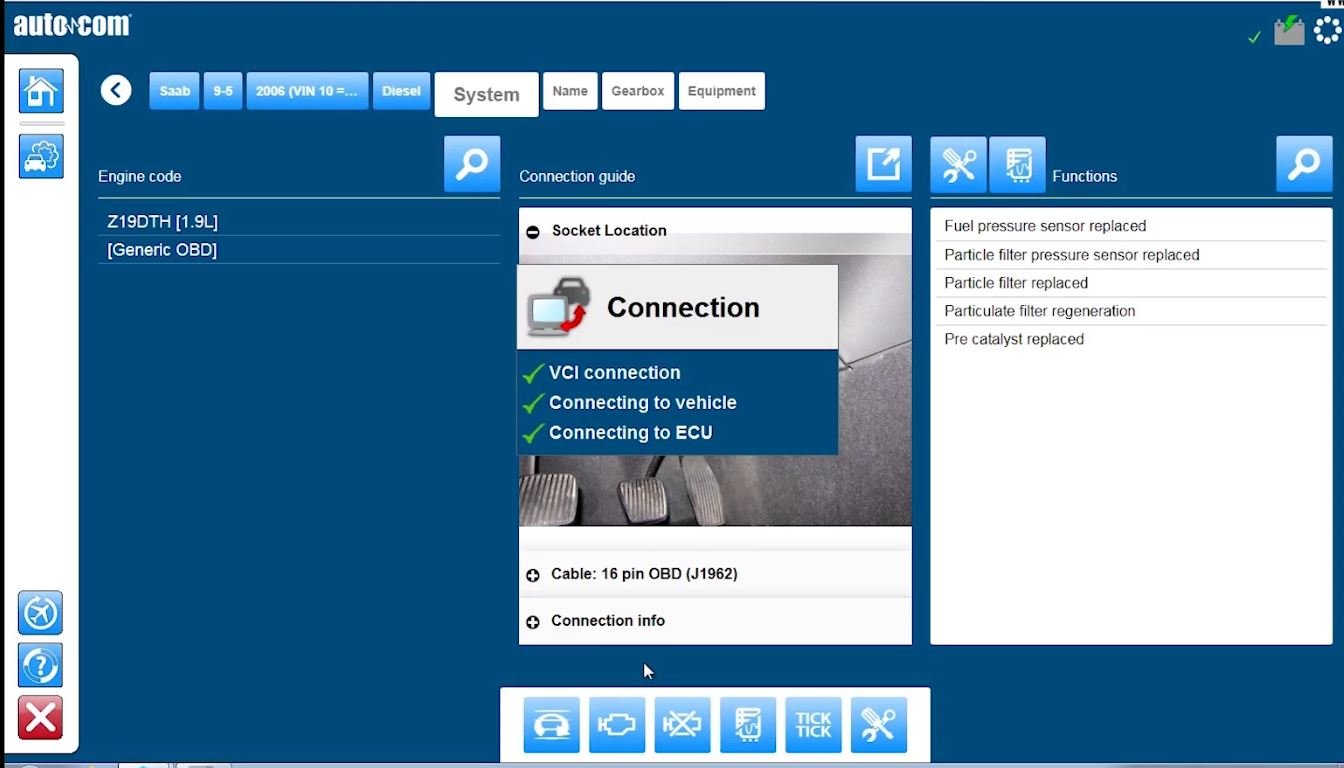Image resolution: width=1344 pixels, height=768 pixels.
Task: Search the engine code list
Action: [x=472, y=164]
